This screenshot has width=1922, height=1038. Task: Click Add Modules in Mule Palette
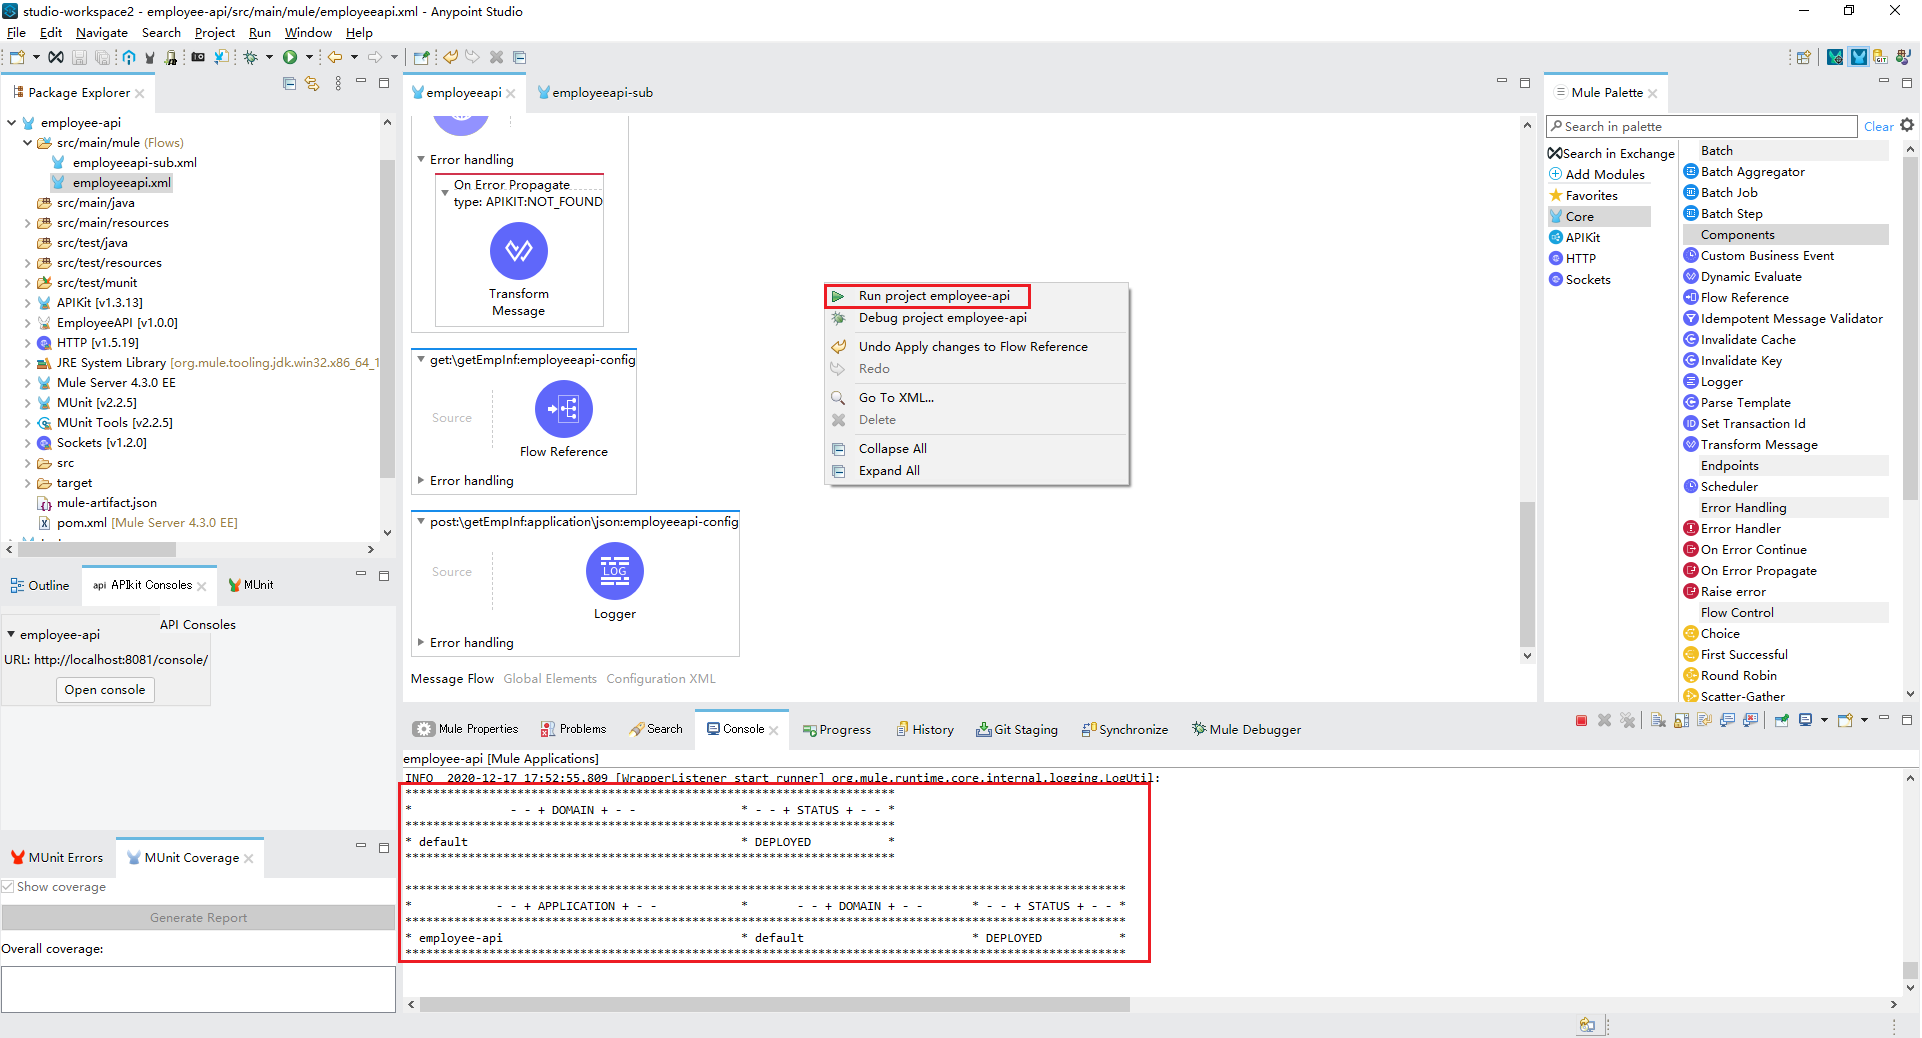[1597, 174]
